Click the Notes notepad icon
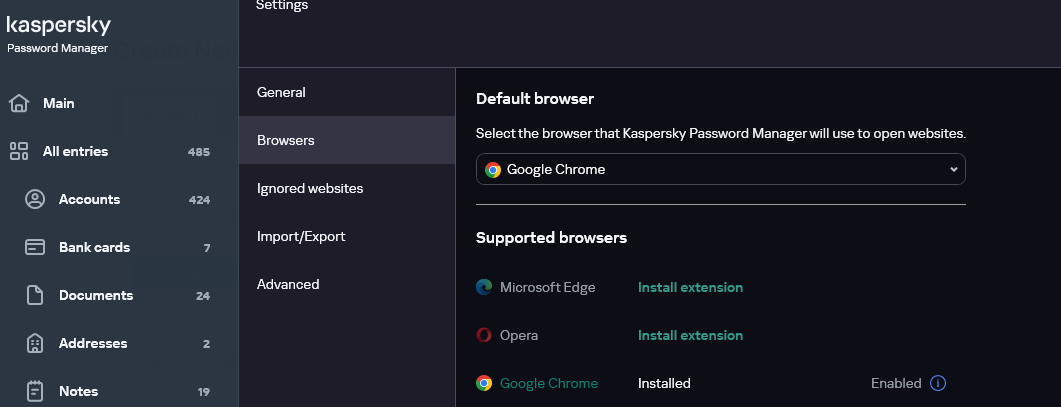Image resolution: width=1061 pixels, height=407 pixels. (x=35, y=391)
